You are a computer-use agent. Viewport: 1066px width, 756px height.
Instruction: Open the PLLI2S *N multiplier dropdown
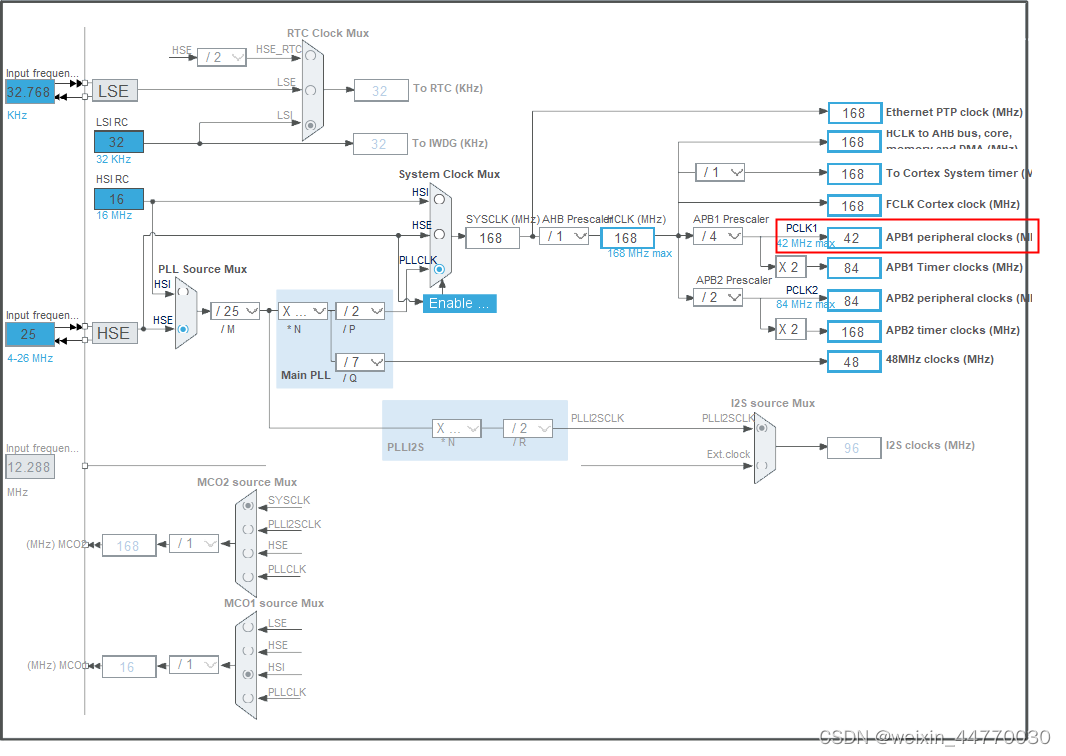457,428
